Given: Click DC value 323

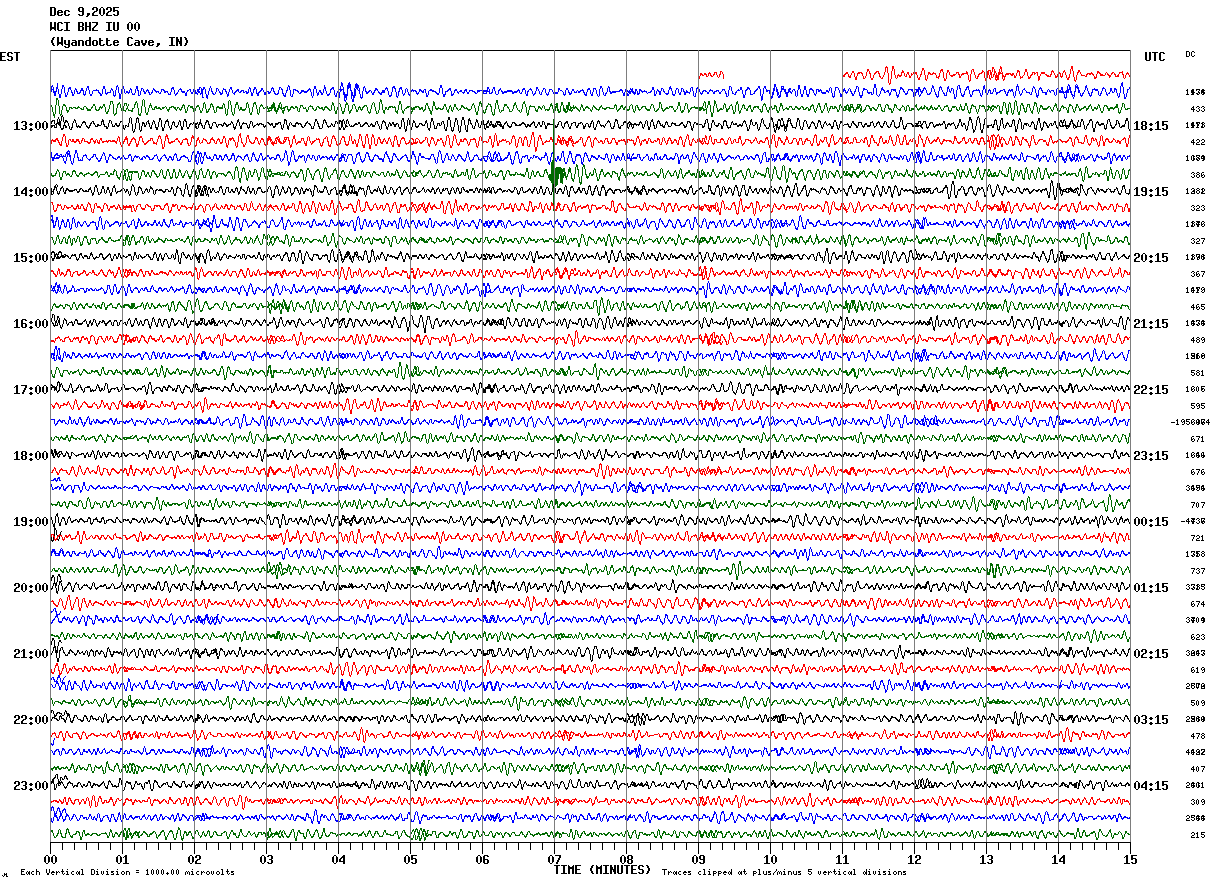Looking at the screenshot, I should (1197, 208).
